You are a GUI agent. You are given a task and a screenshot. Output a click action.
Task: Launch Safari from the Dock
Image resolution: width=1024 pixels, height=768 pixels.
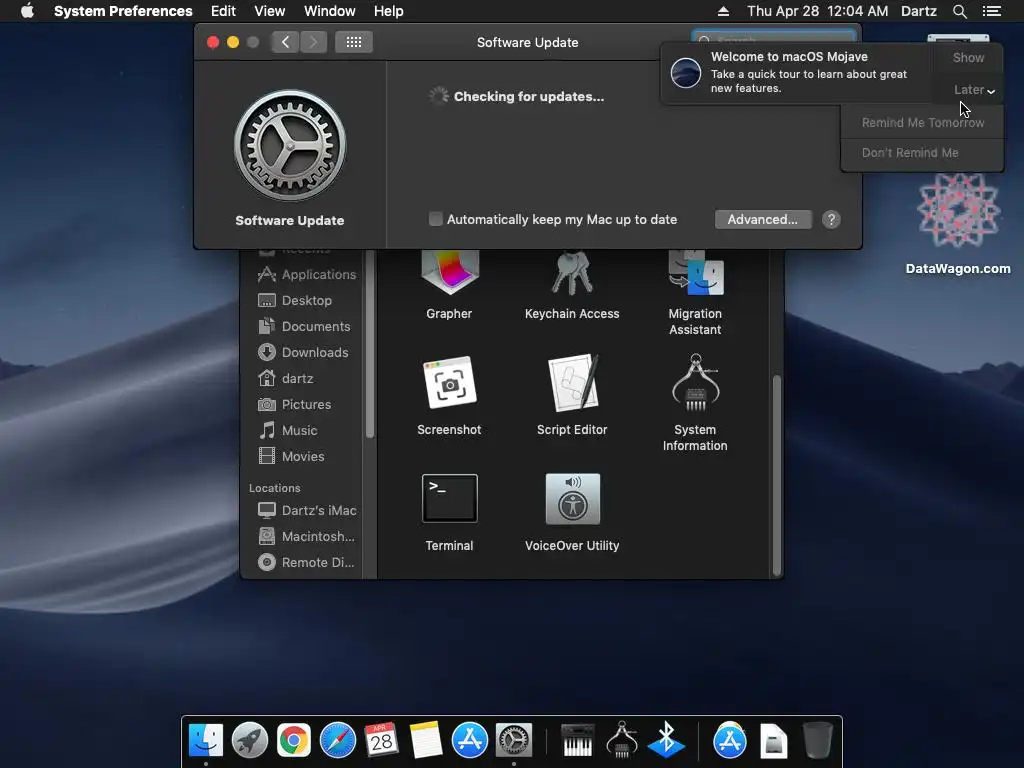click(338, 741)
